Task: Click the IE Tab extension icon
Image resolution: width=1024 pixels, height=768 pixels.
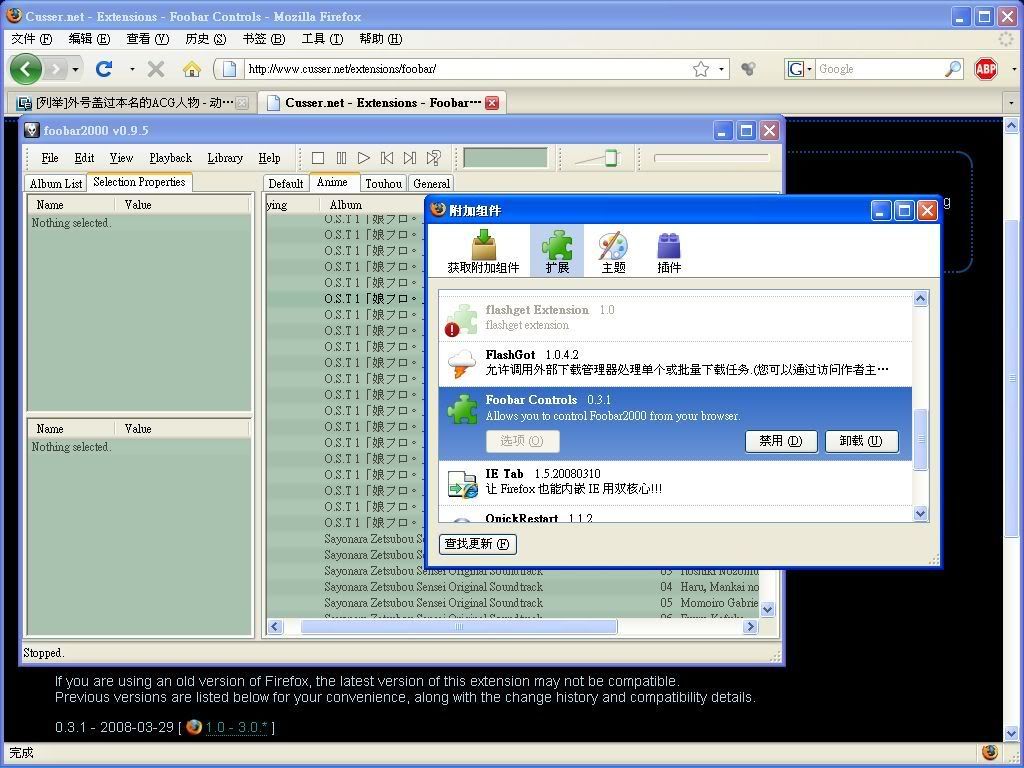Action: pyautogui.click(x=462, y=484)
